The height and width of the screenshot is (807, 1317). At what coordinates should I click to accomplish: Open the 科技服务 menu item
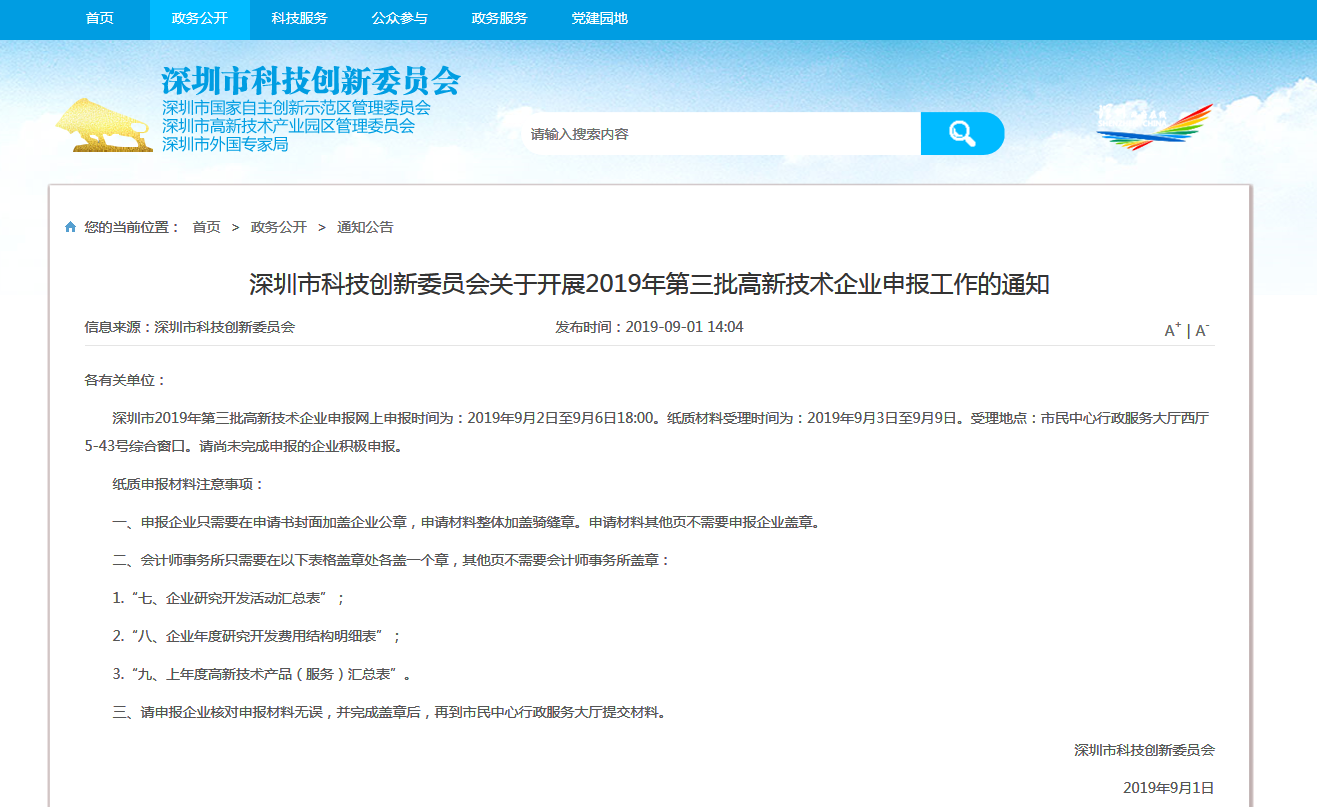click(298, 18)
